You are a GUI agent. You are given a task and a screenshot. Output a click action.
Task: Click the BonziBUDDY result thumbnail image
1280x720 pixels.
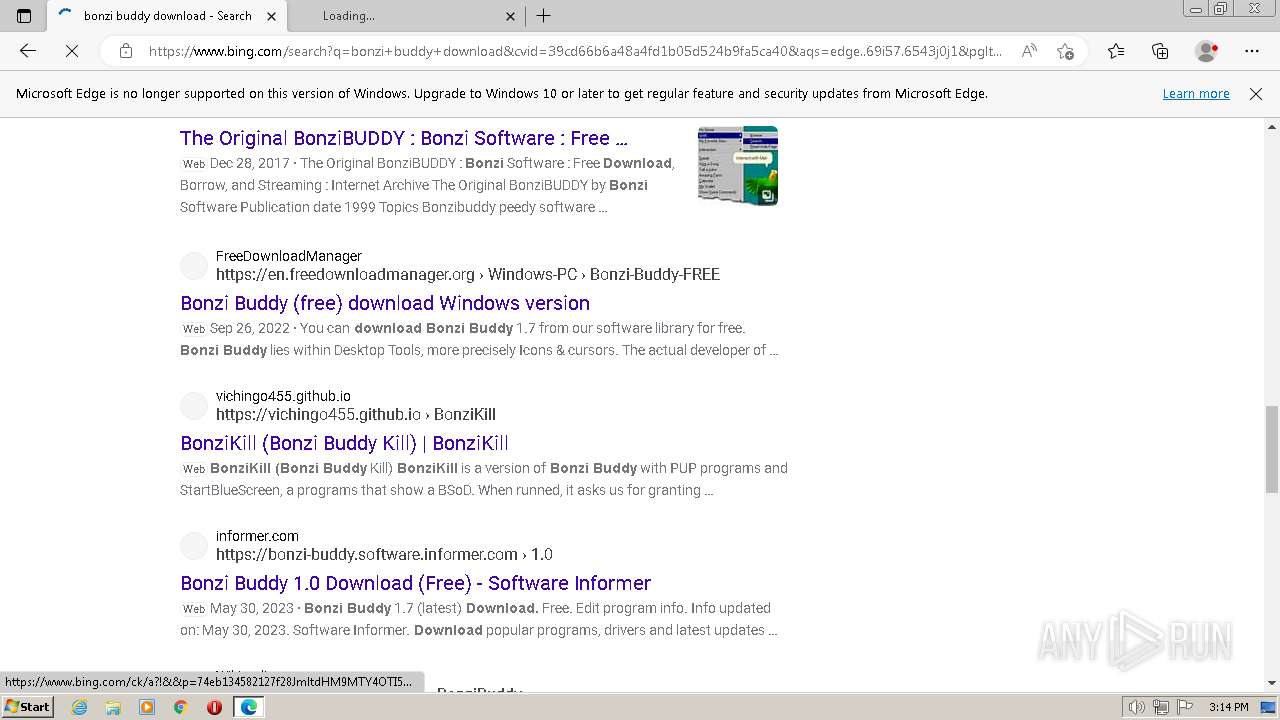tap(738, 166)
